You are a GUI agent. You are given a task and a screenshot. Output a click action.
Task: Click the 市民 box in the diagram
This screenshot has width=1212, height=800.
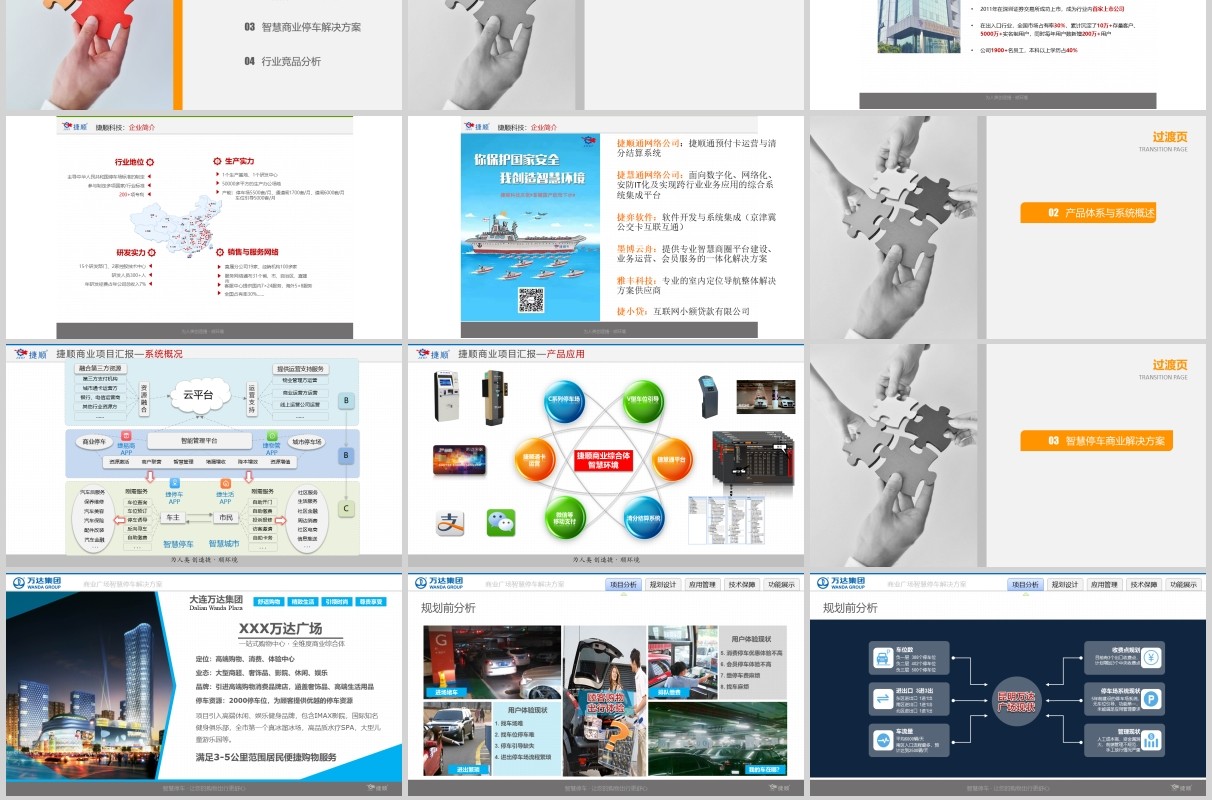tap(225, 517)
